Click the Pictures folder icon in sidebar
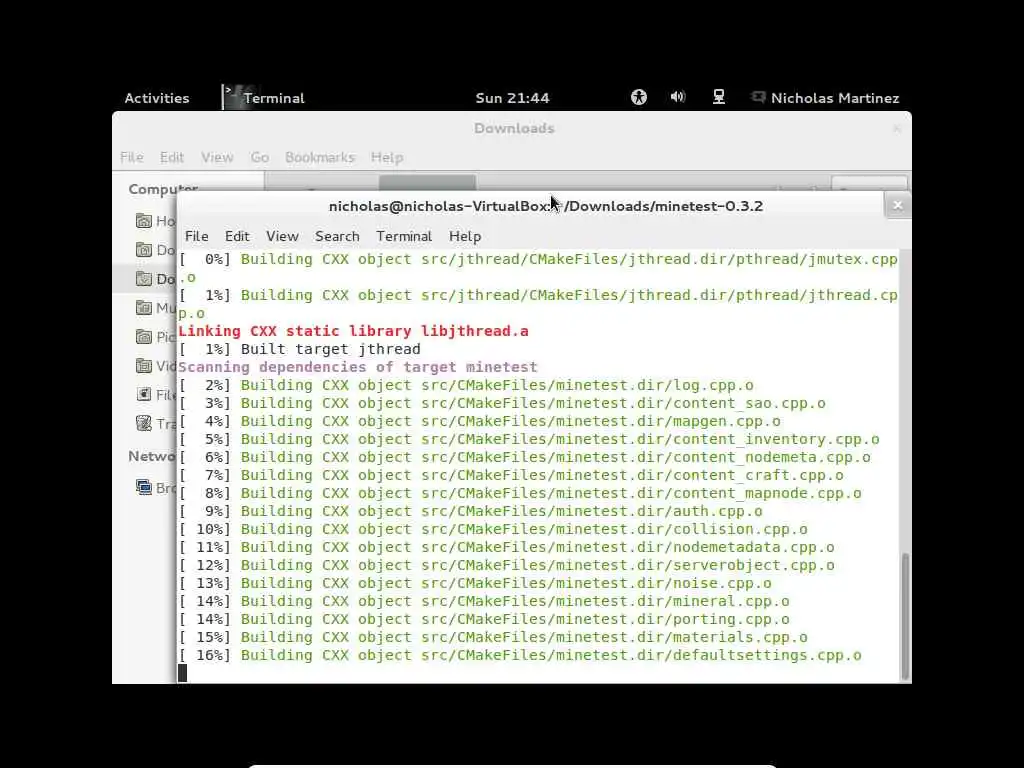Screen dimensions: 1024x768 click(144, 336)
